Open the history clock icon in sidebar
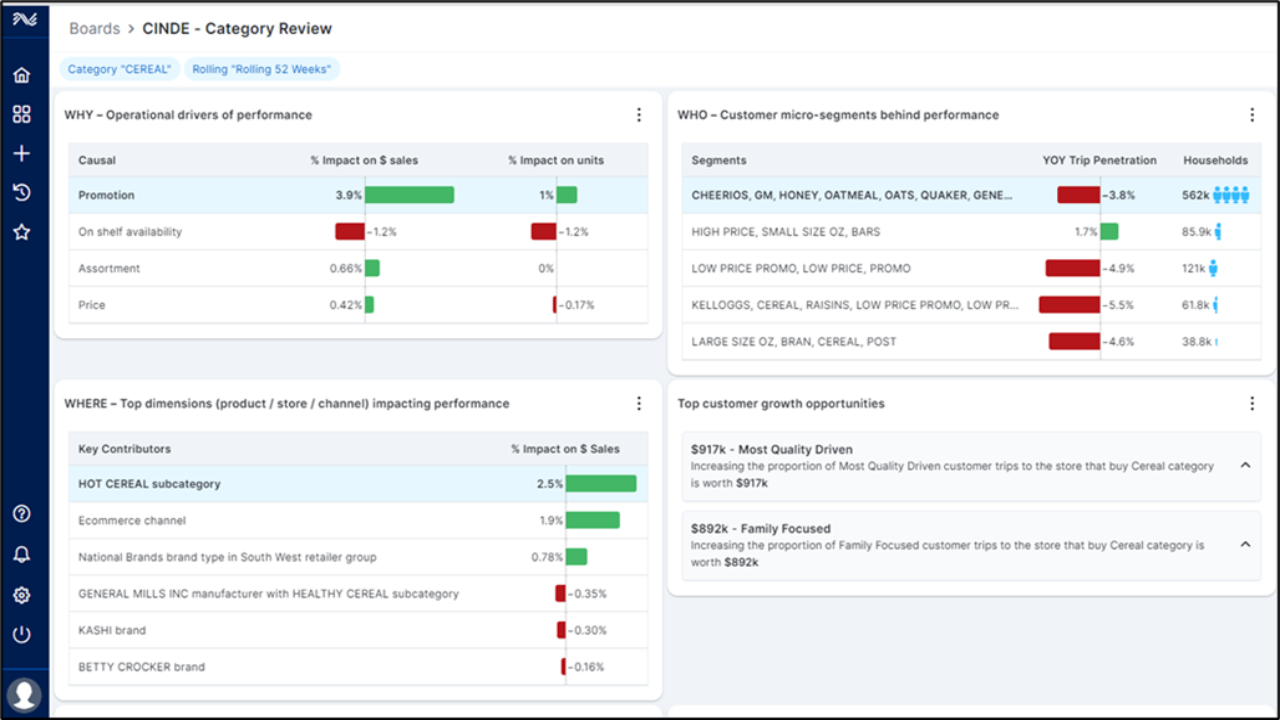Viewport: 1280px width, 720px height. pyautogui.click(x=21, y=192)
